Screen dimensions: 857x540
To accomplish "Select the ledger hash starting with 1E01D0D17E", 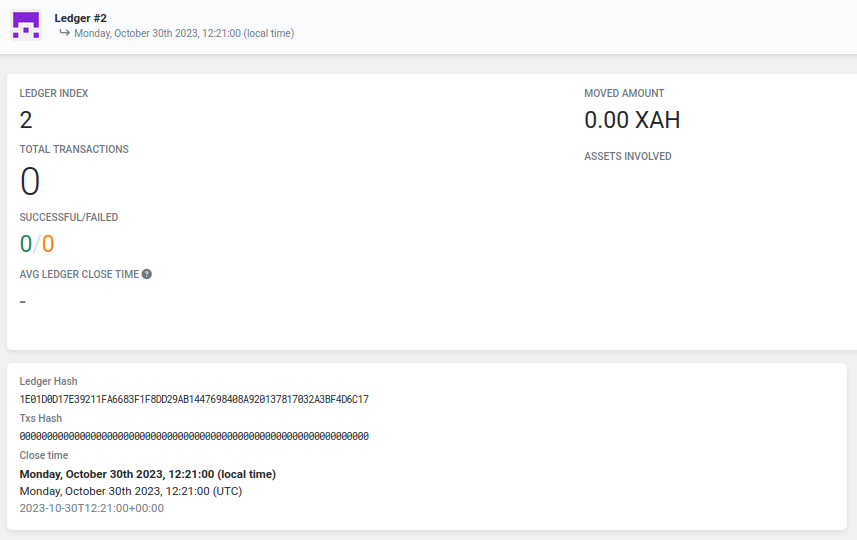I will point(194,400).
